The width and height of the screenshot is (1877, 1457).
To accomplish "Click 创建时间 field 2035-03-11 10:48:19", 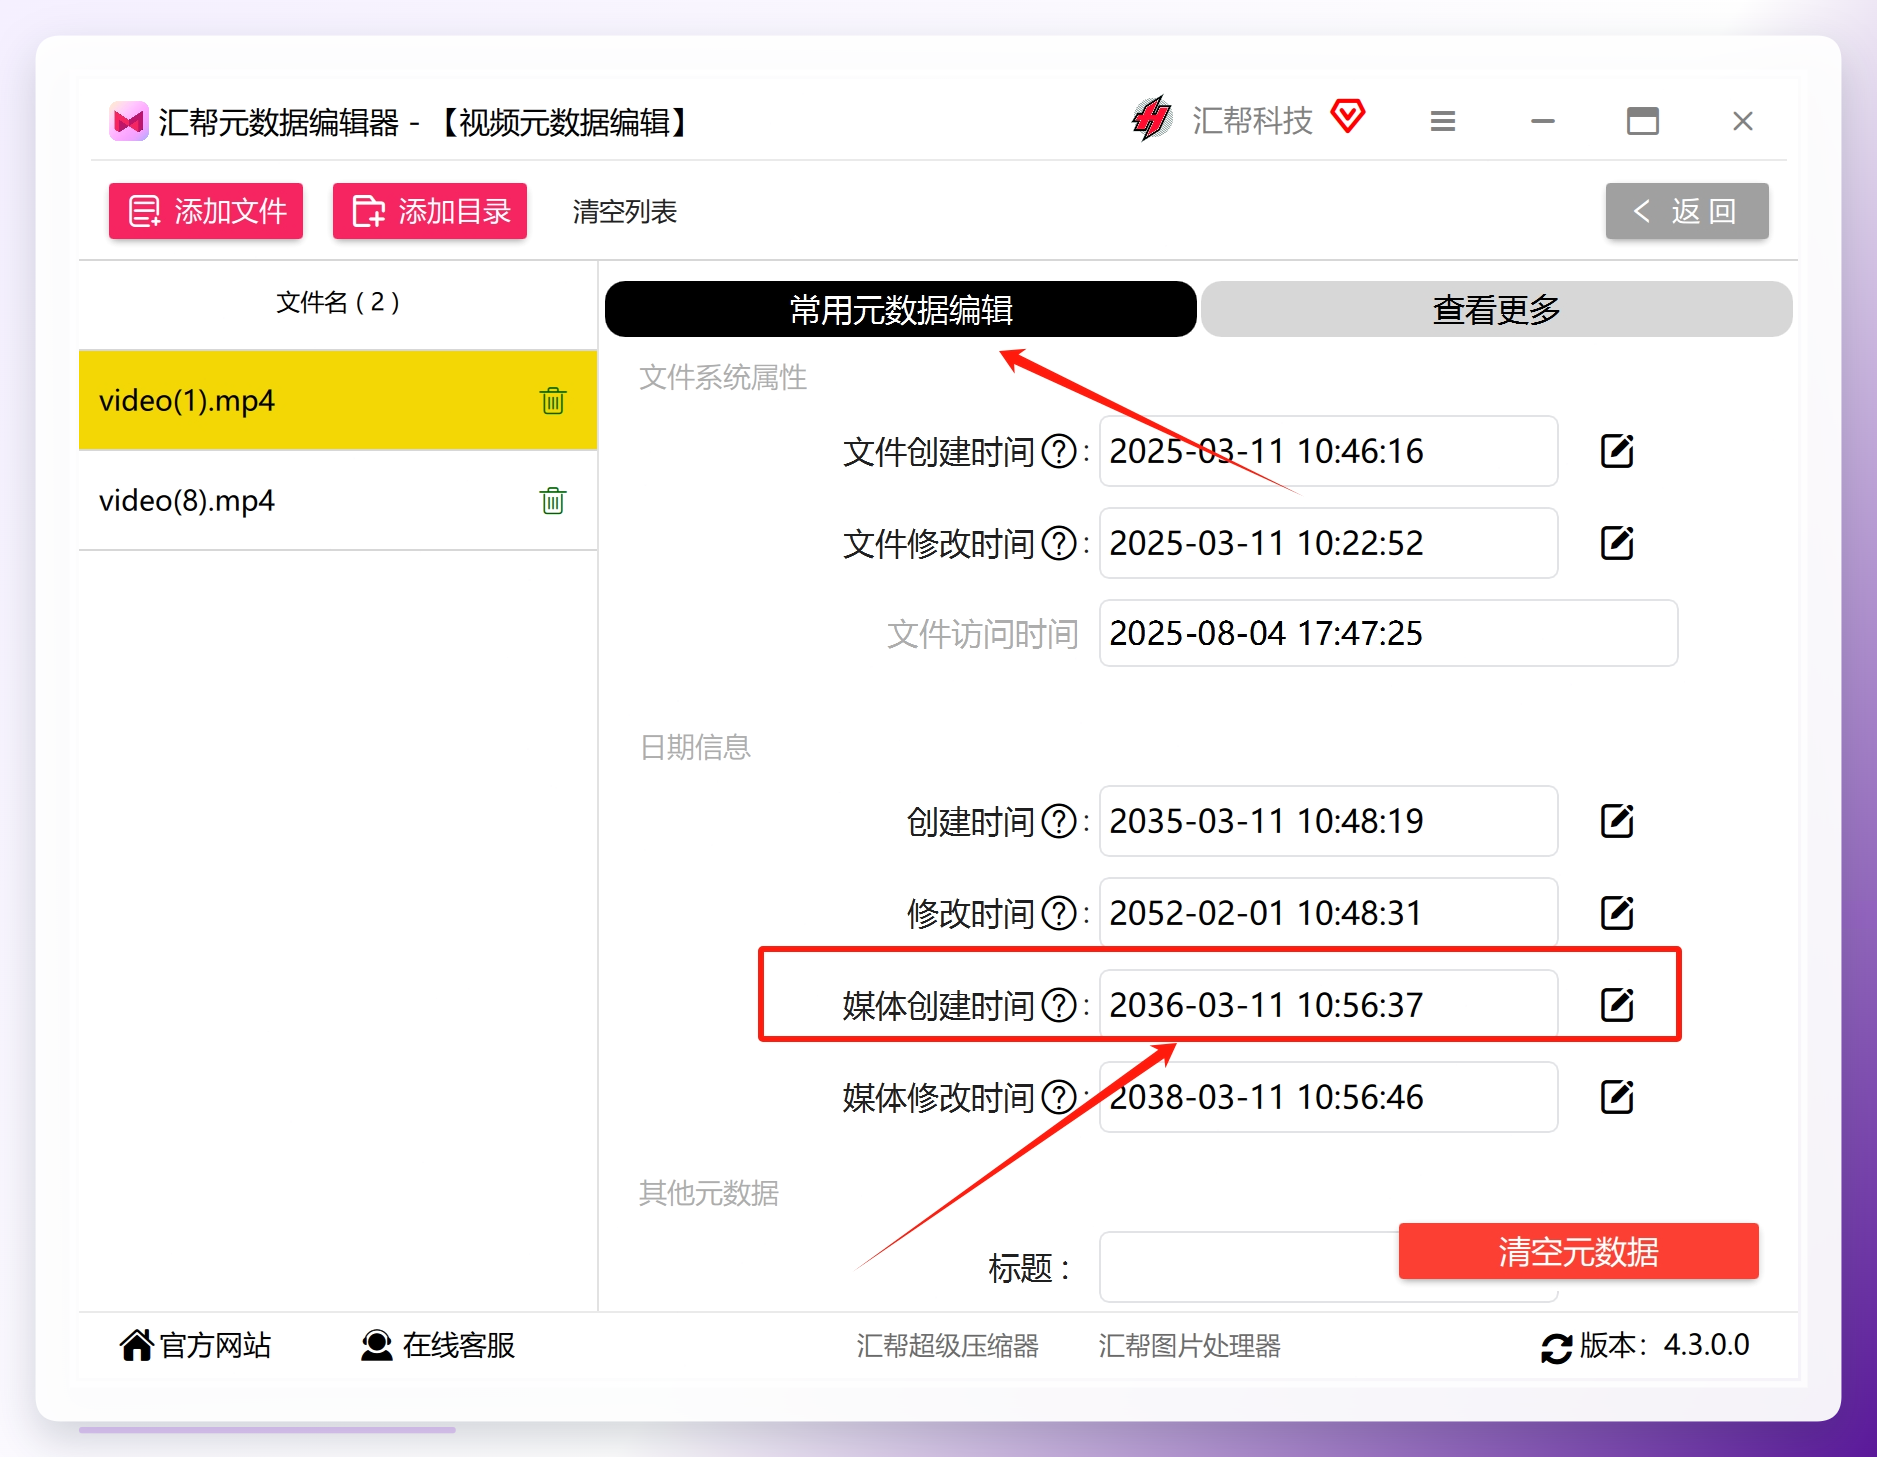I will click(x=1328, y=821).
